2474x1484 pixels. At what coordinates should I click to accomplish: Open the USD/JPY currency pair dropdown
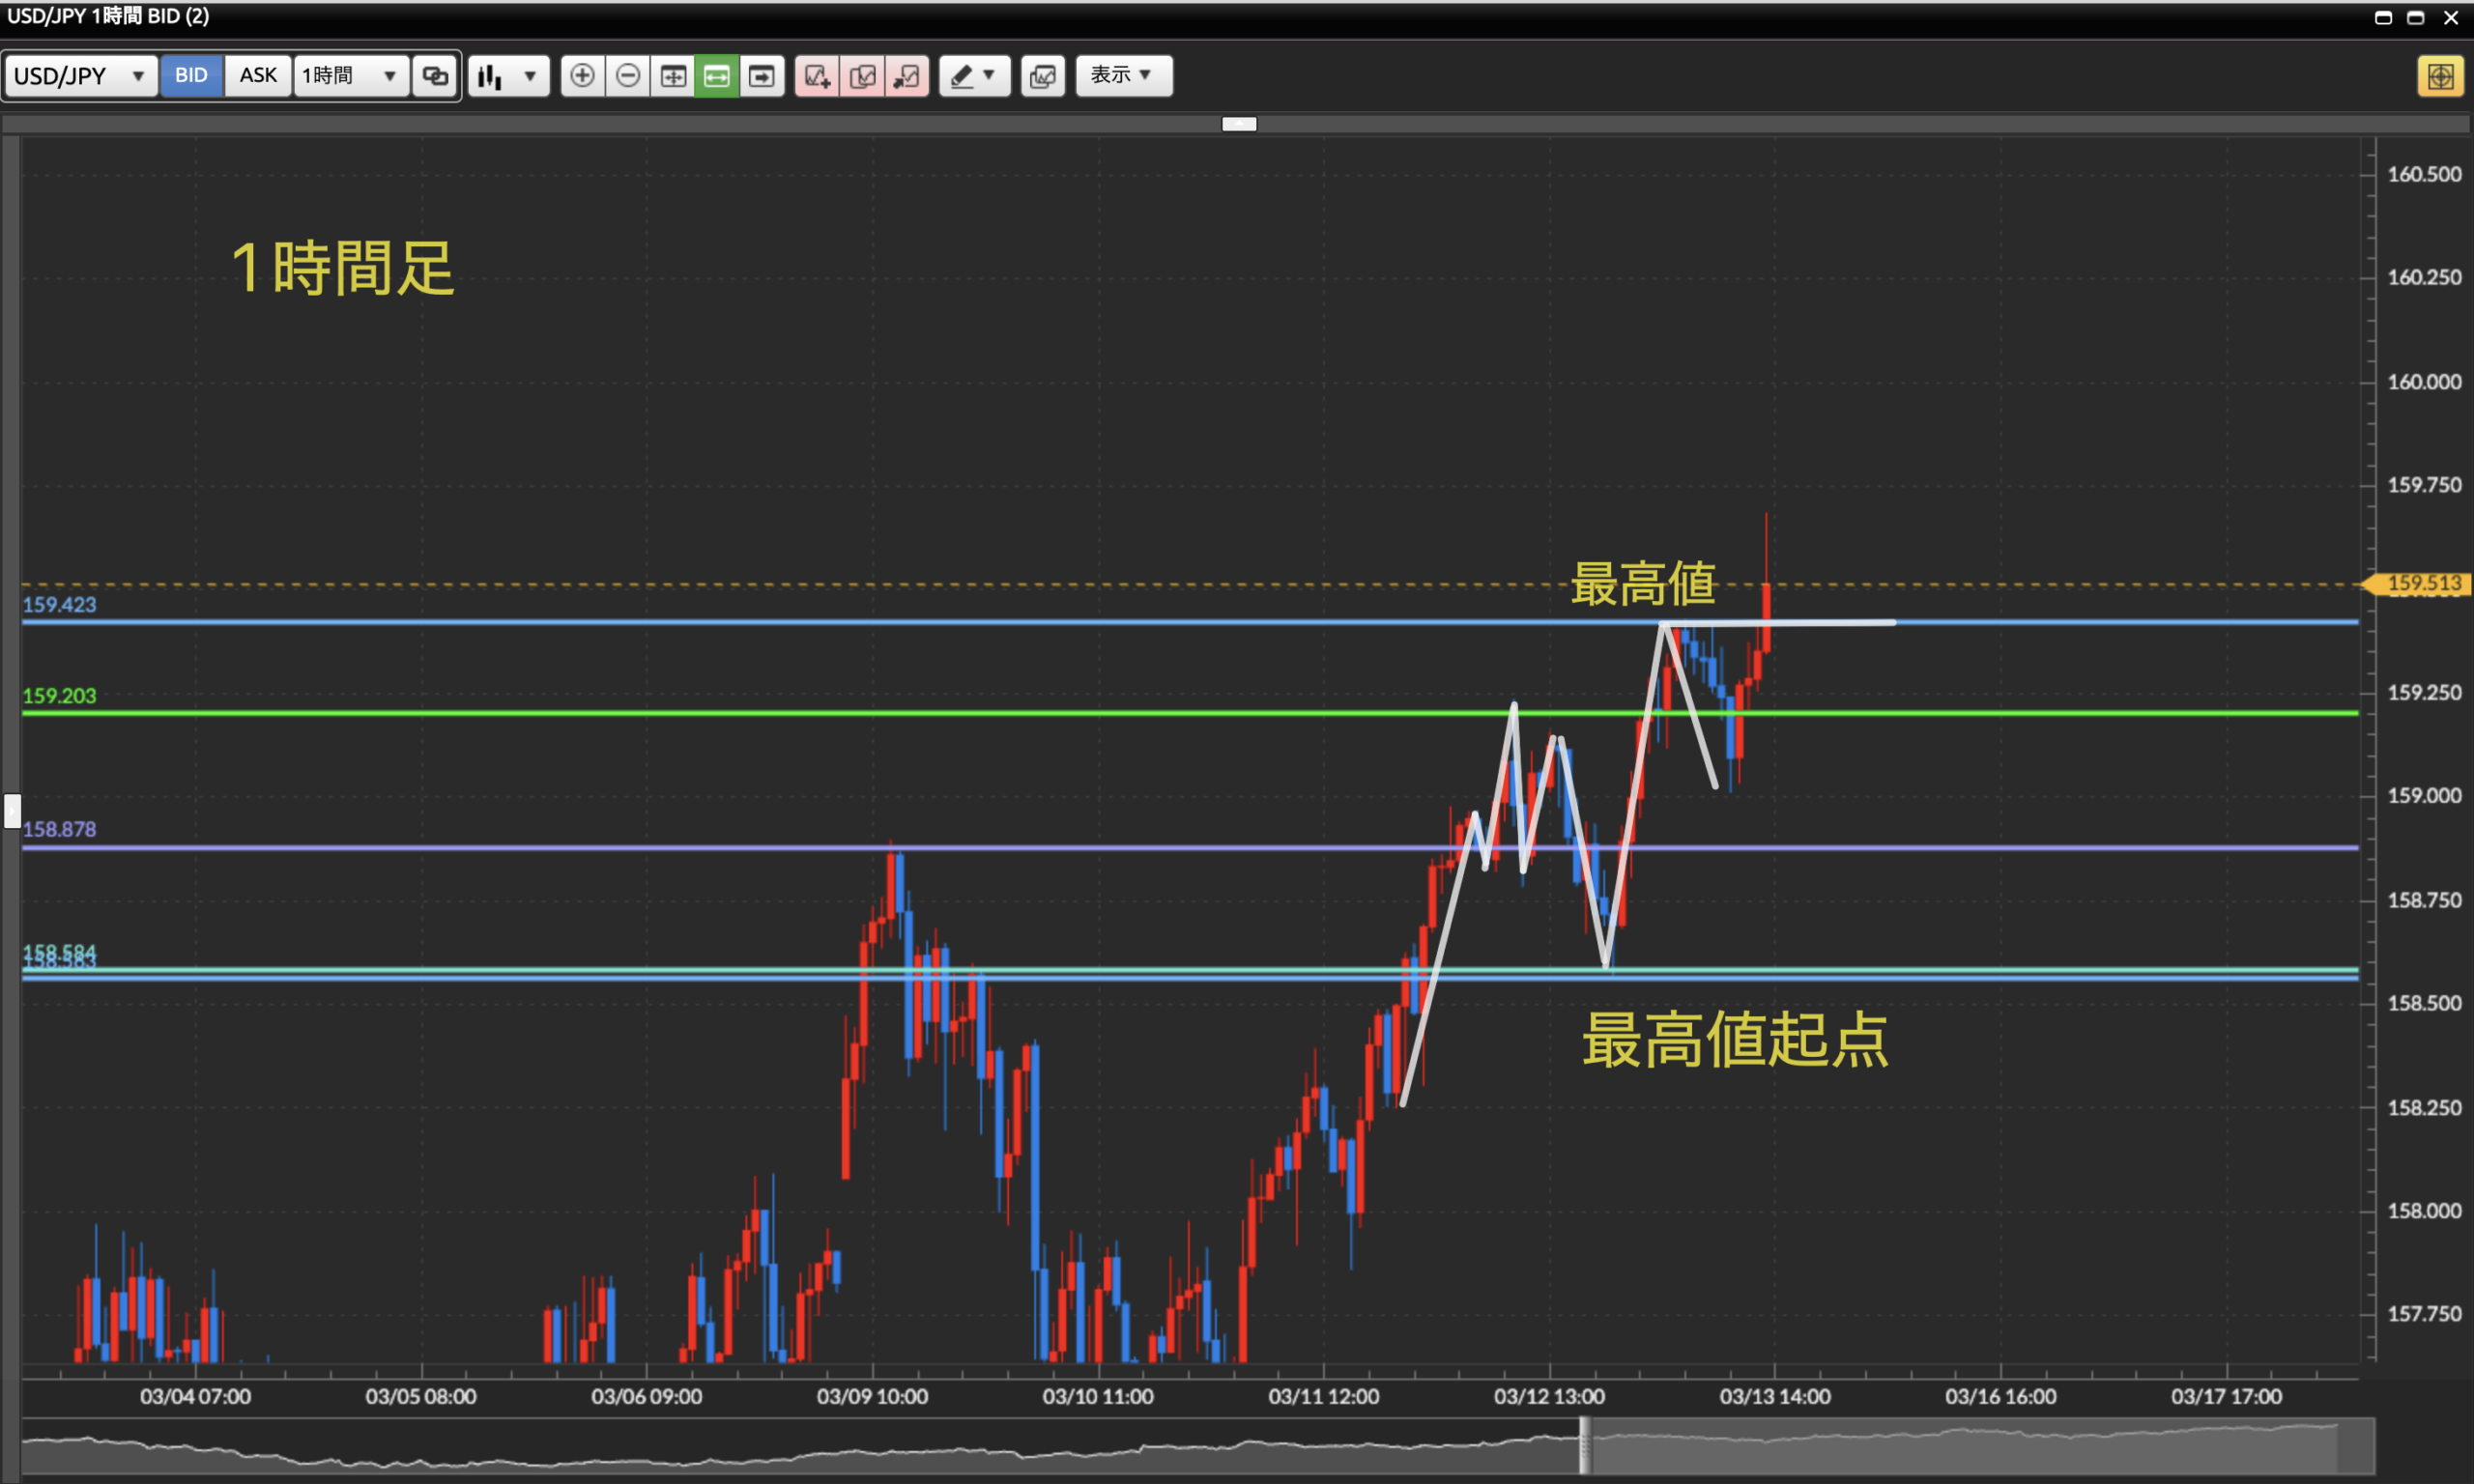(x=80, y=76)
